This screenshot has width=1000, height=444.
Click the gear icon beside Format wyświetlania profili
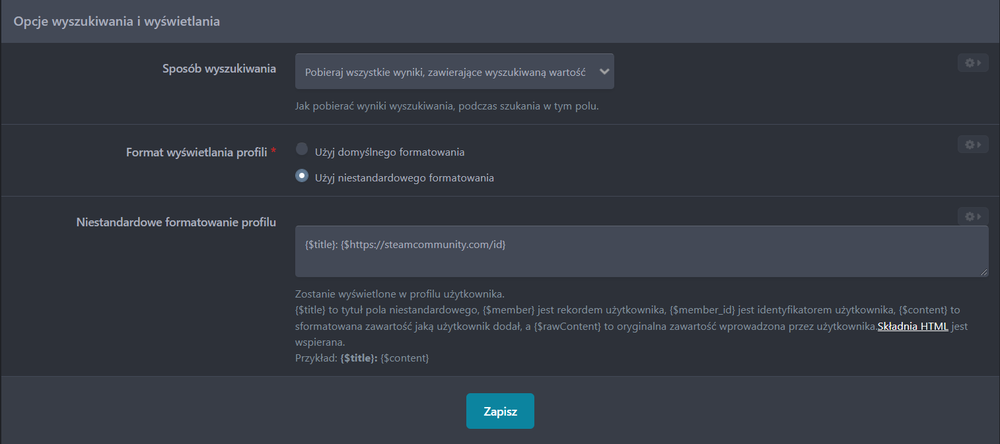(x=970, y=145)
